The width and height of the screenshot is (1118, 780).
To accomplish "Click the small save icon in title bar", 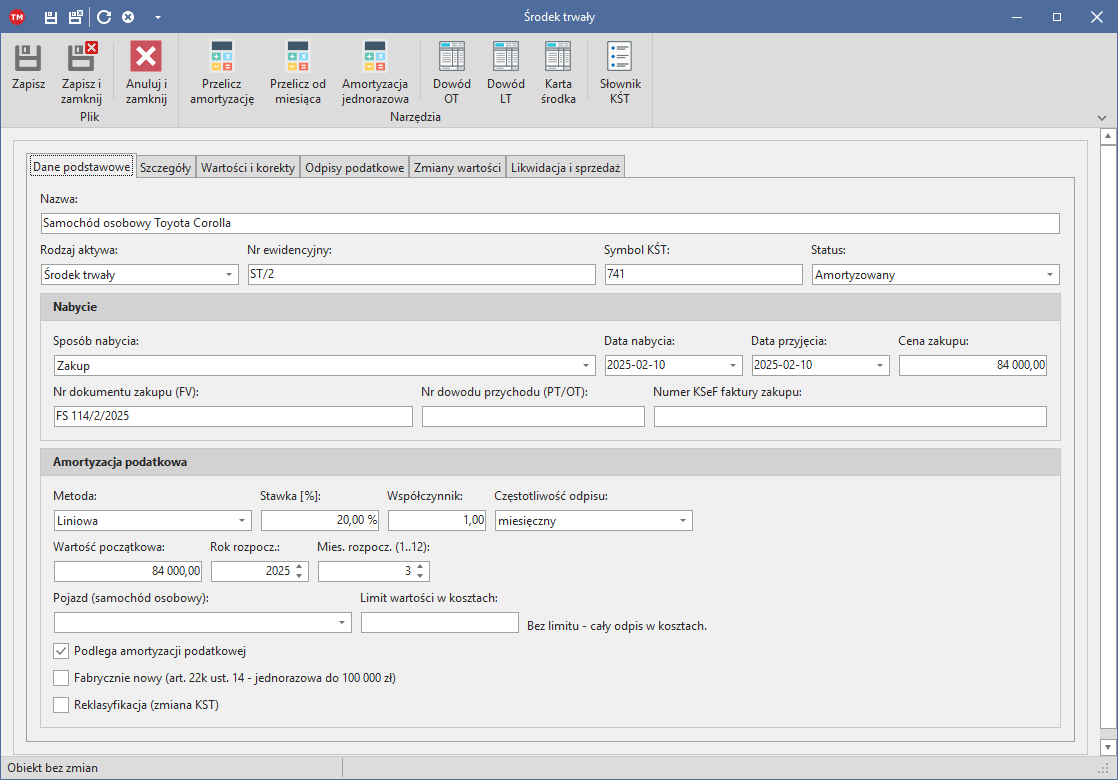I will click(x=51, y=17).
